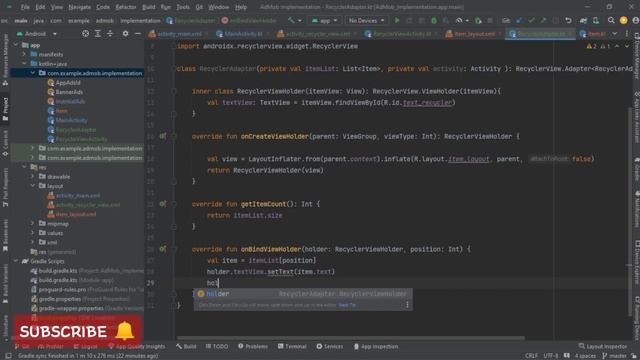640x360 pixels.
Task: Toggle the Structure sidebar button
Action: pyautogui.click(x=5, y=327)
